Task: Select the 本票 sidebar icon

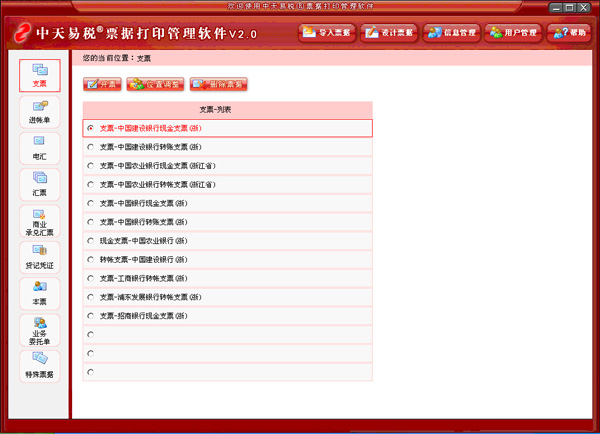Action: coord(40,294)
